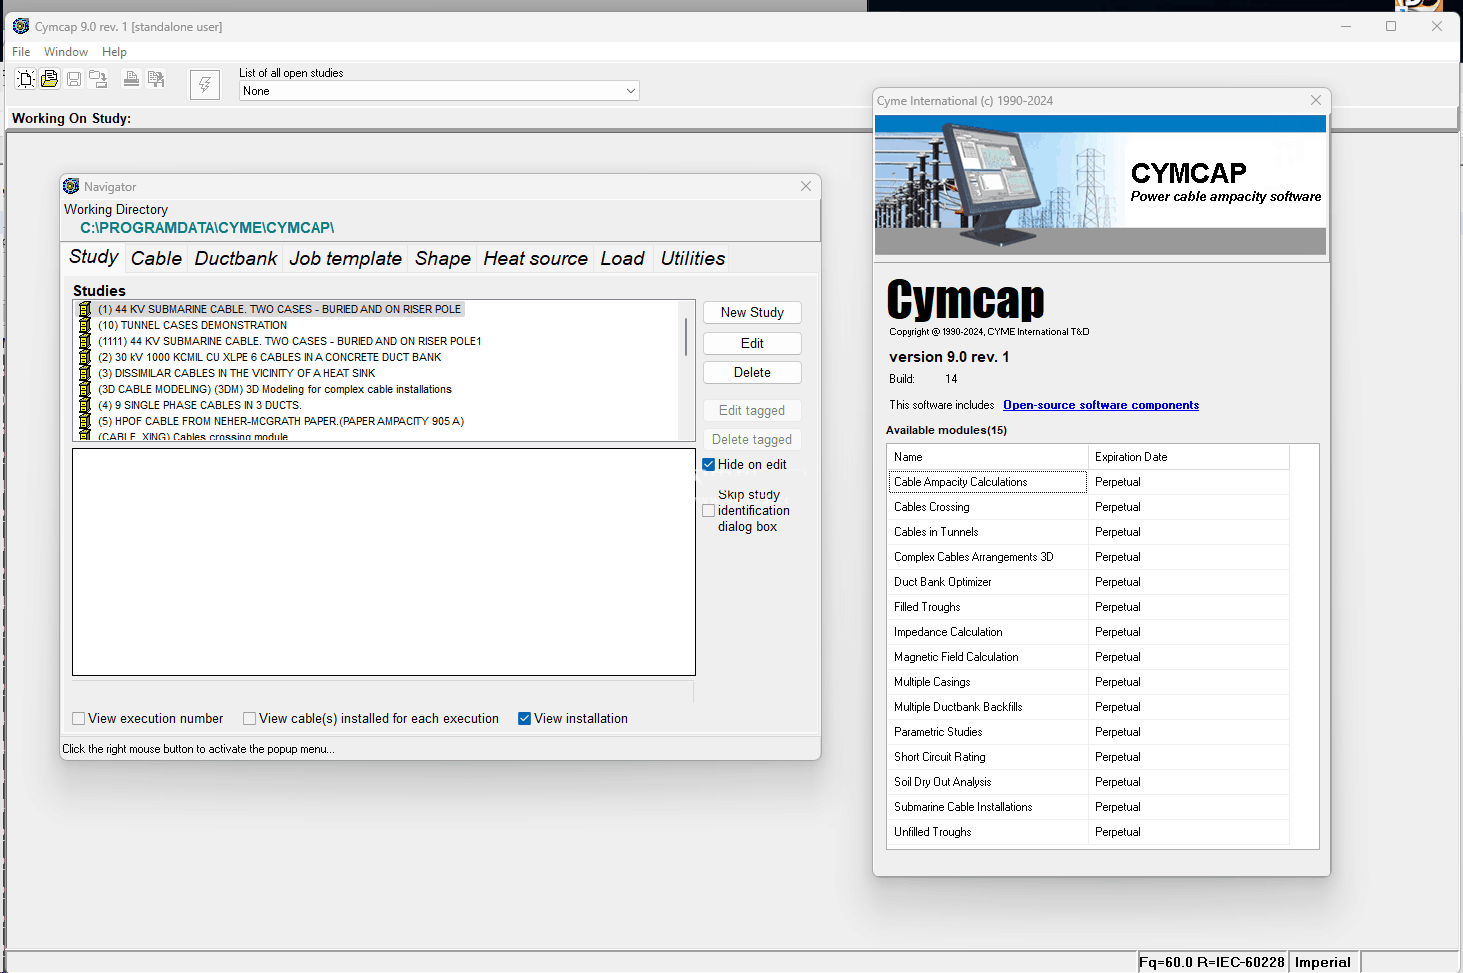Click the Fq=60.0 R=IEC-60228 status entry
Viewport: 1463px width, 973px height.
click(1212, 962)
